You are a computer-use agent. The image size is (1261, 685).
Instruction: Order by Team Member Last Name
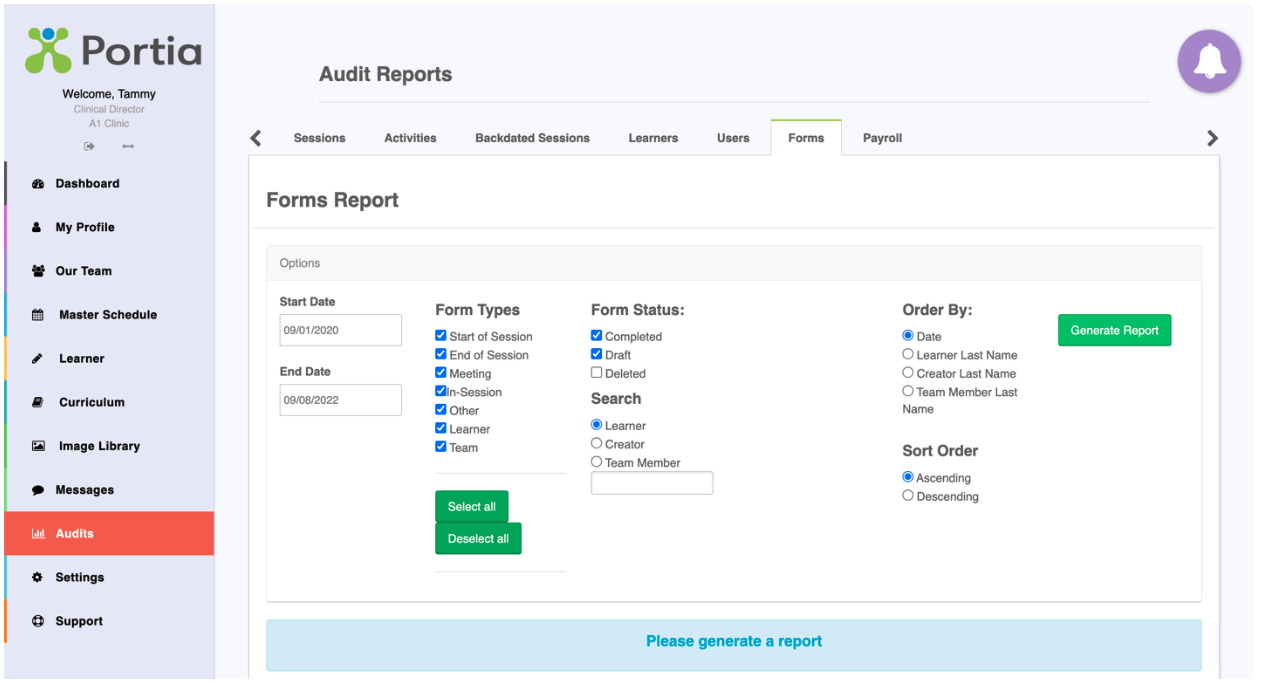[x=908, y=391]
